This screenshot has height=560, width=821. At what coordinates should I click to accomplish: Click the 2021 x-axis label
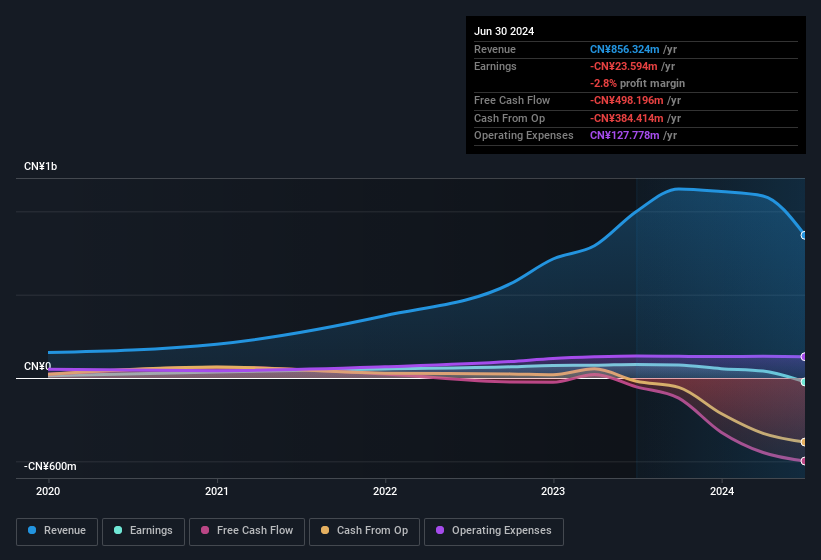click(x=217, y=491)
